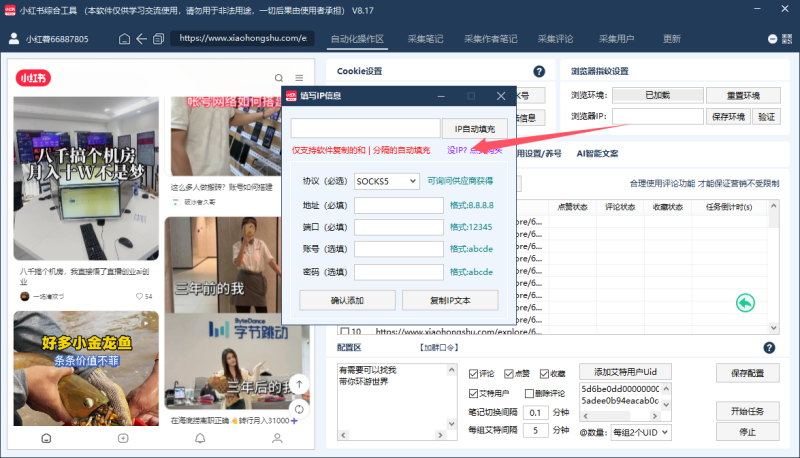Click the 验证 button
800x458 pixels.
pos(766,117)
